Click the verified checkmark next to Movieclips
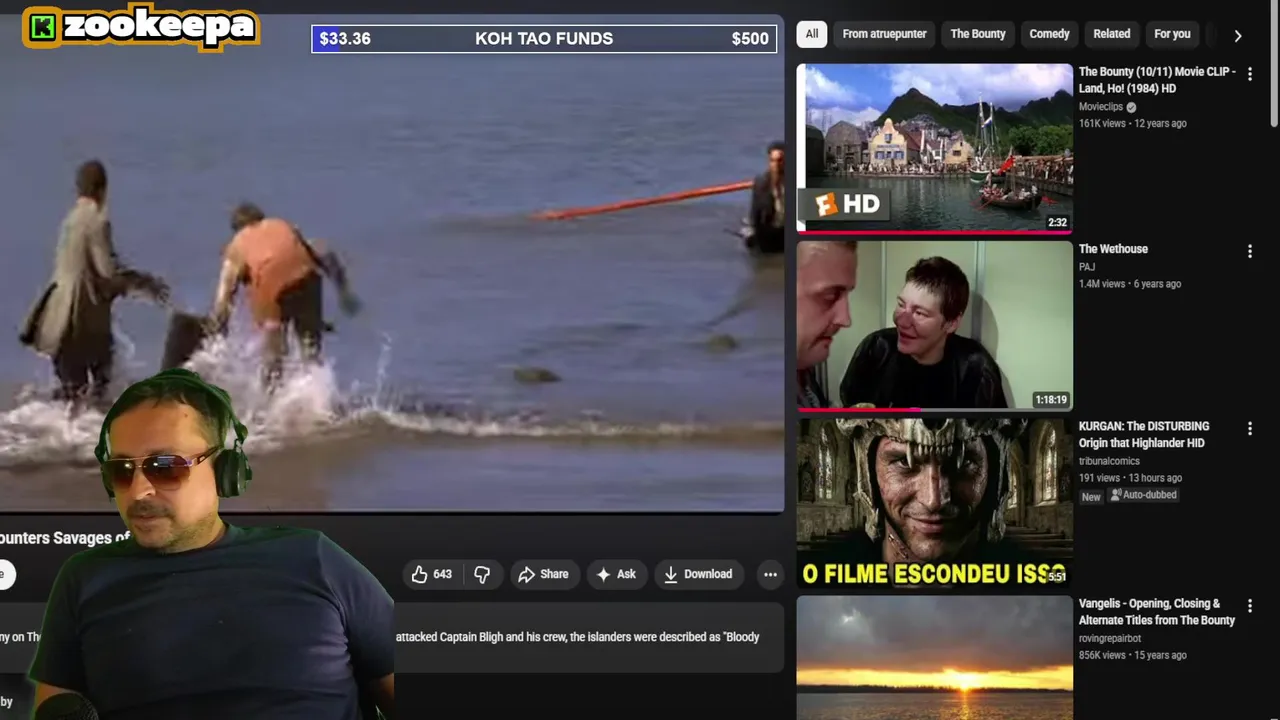This screenshot has width=1280, height=720. point(1131,107)
